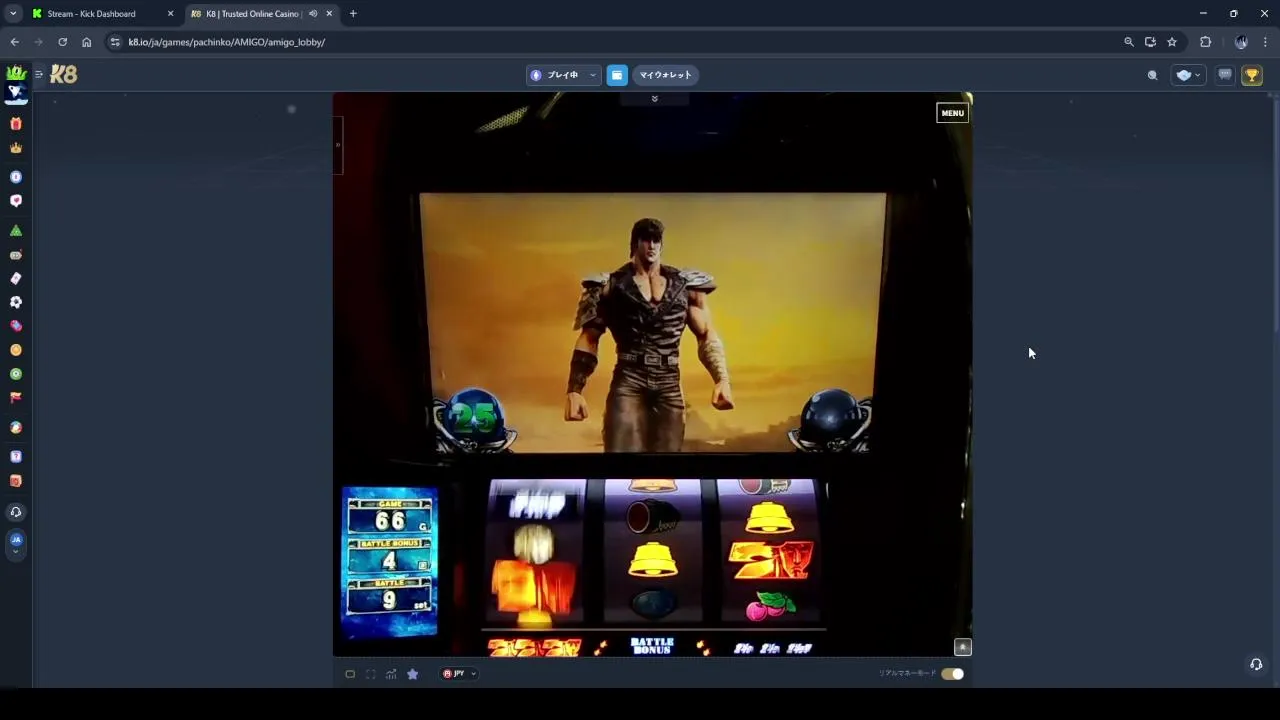Click the blue wallet icon button
This screenshot has height=720, width=1280.
point(617,75)
